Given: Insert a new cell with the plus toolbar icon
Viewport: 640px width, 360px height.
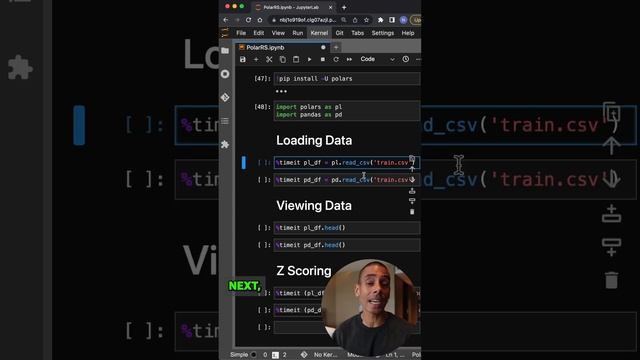Looking at the screenshot, I should click(256, 60).
